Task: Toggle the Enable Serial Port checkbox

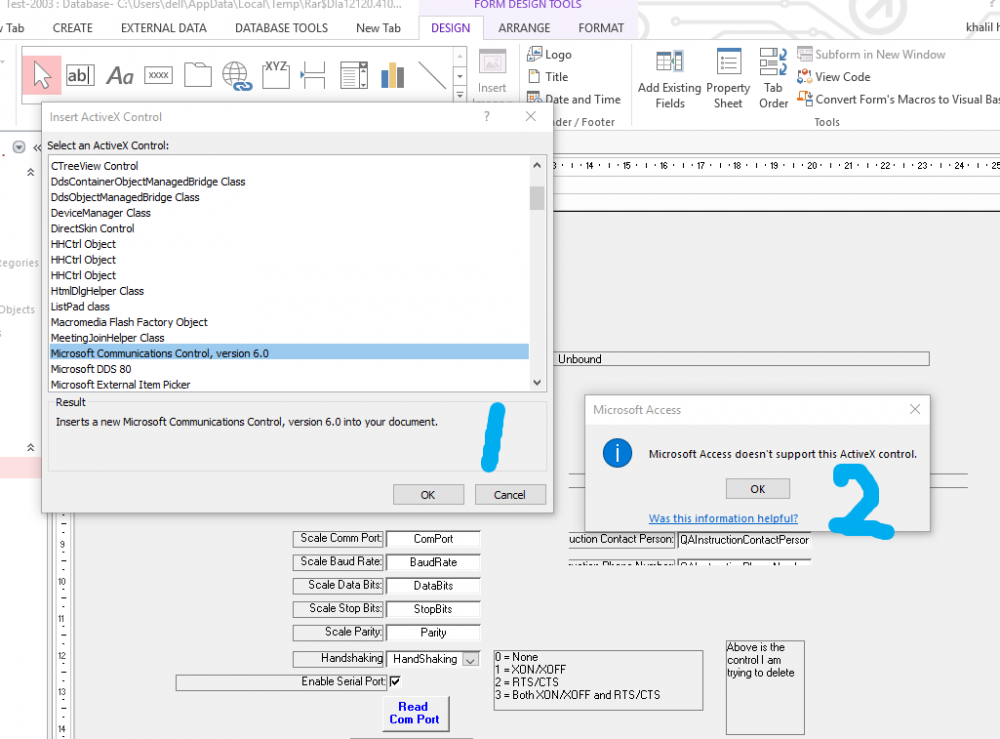Action: pyautogui.click(x=395, y=681)
